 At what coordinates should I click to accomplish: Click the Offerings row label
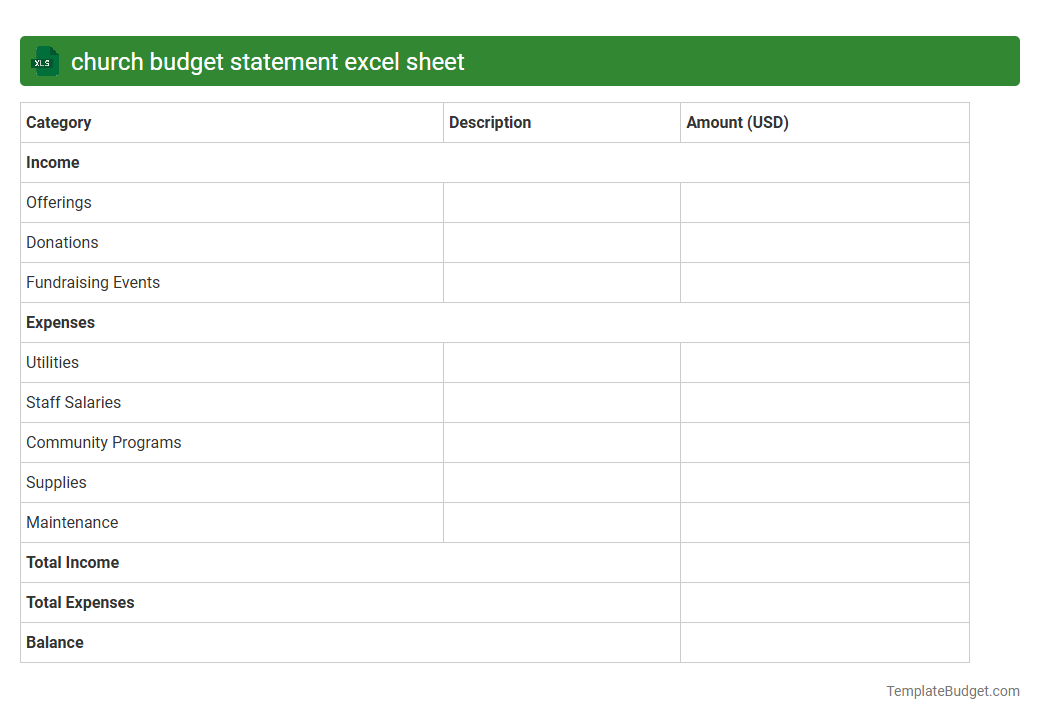pos(58,202)
